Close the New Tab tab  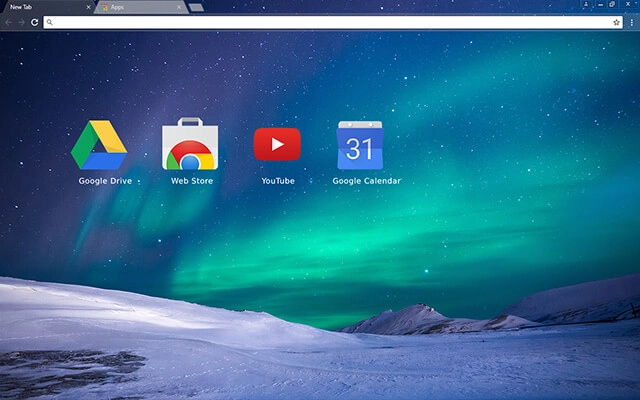(x=89, y=7)
